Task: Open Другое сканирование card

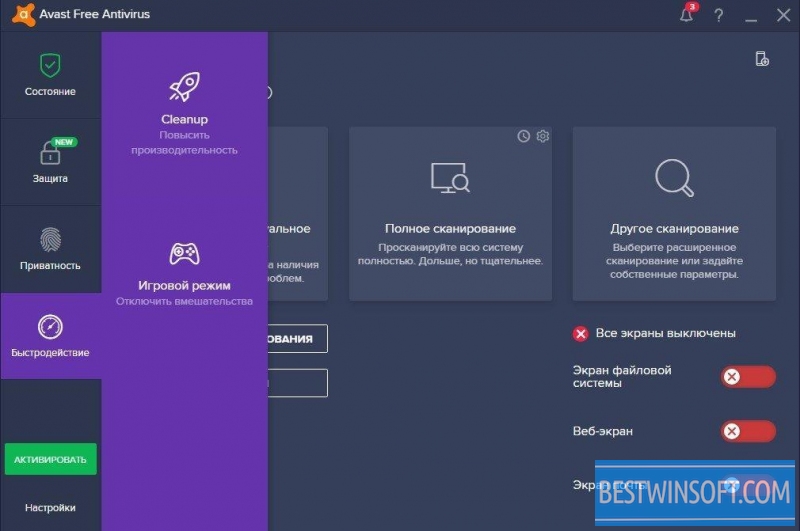Action: 674,214
